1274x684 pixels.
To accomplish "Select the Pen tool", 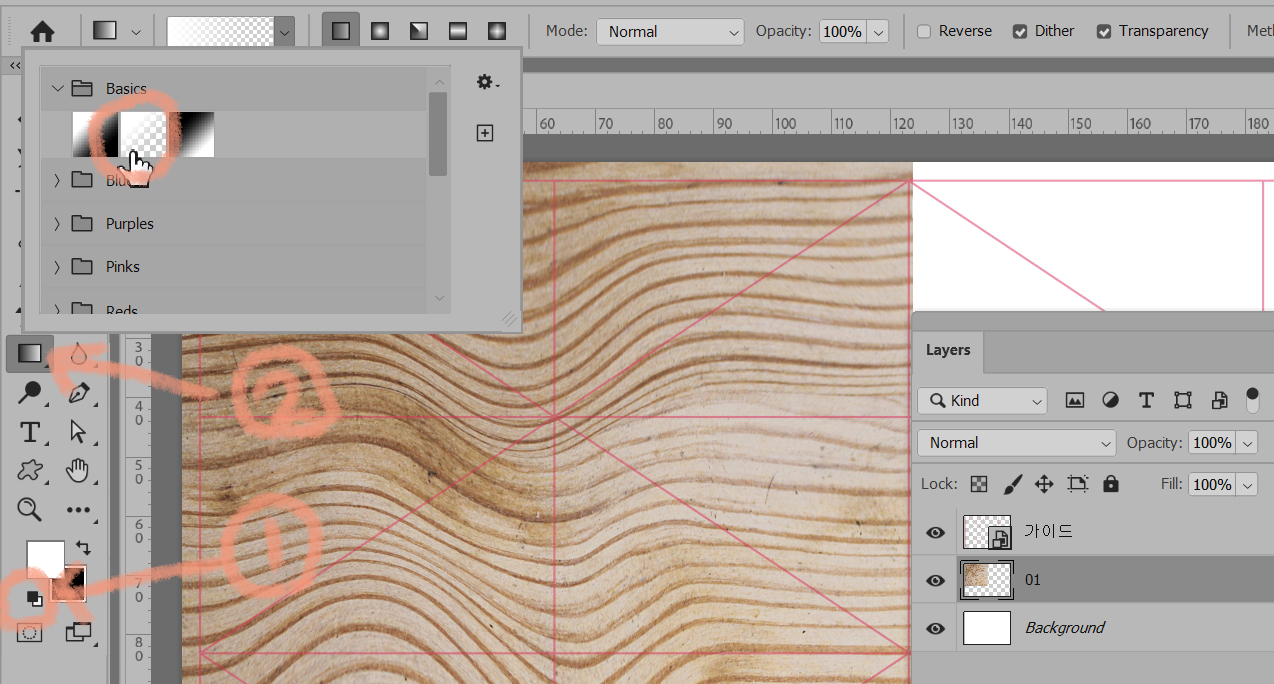I will [x=78, y=393].
